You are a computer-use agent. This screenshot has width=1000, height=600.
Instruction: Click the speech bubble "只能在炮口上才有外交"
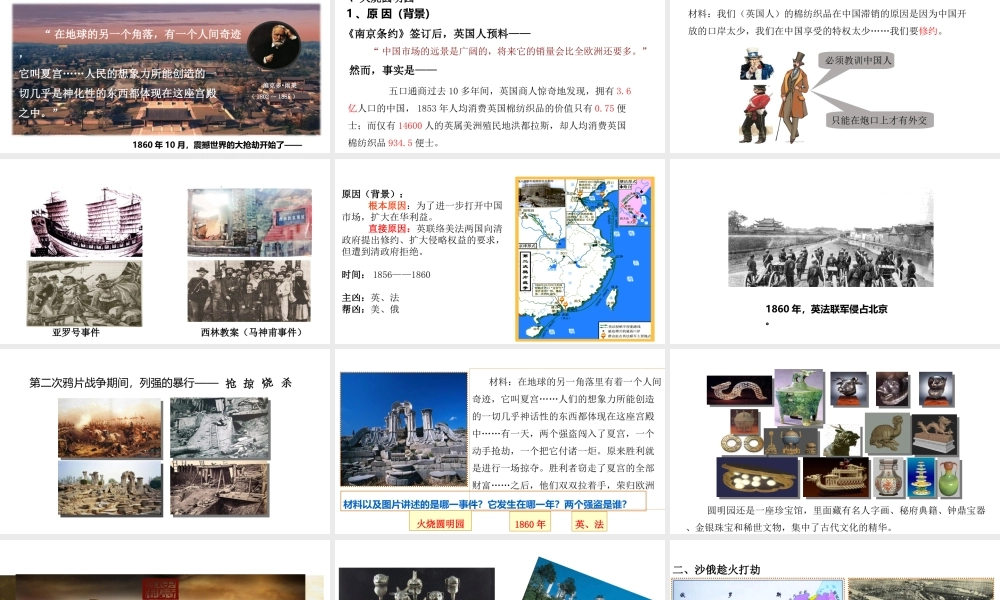coord(879,119)
